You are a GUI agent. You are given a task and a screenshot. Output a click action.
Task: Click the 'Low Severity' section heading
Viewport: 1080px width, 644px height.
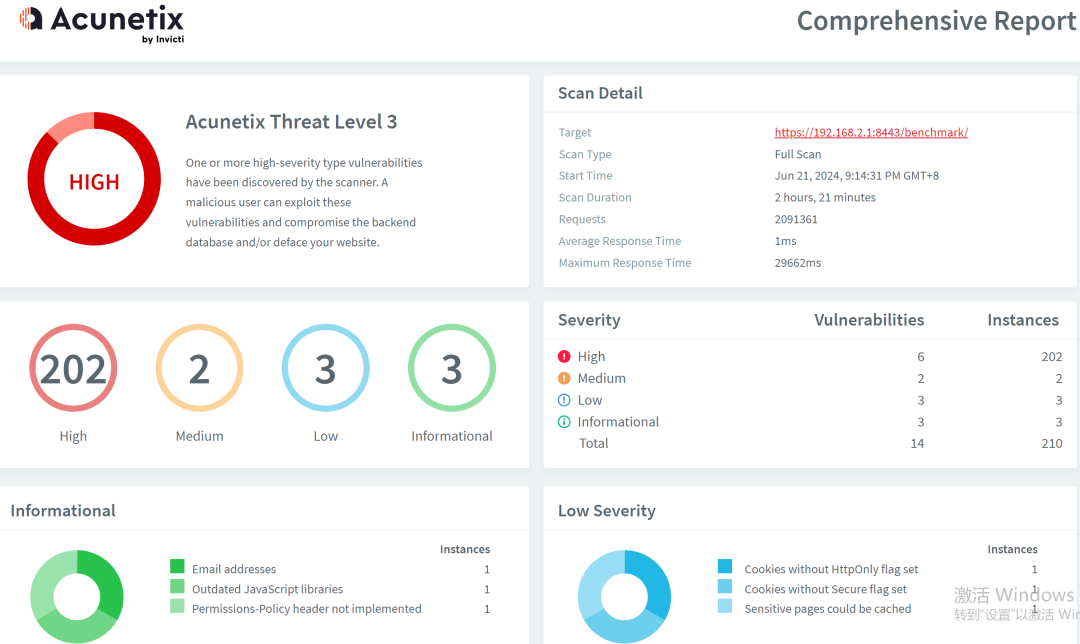click(x=606, y=510)
